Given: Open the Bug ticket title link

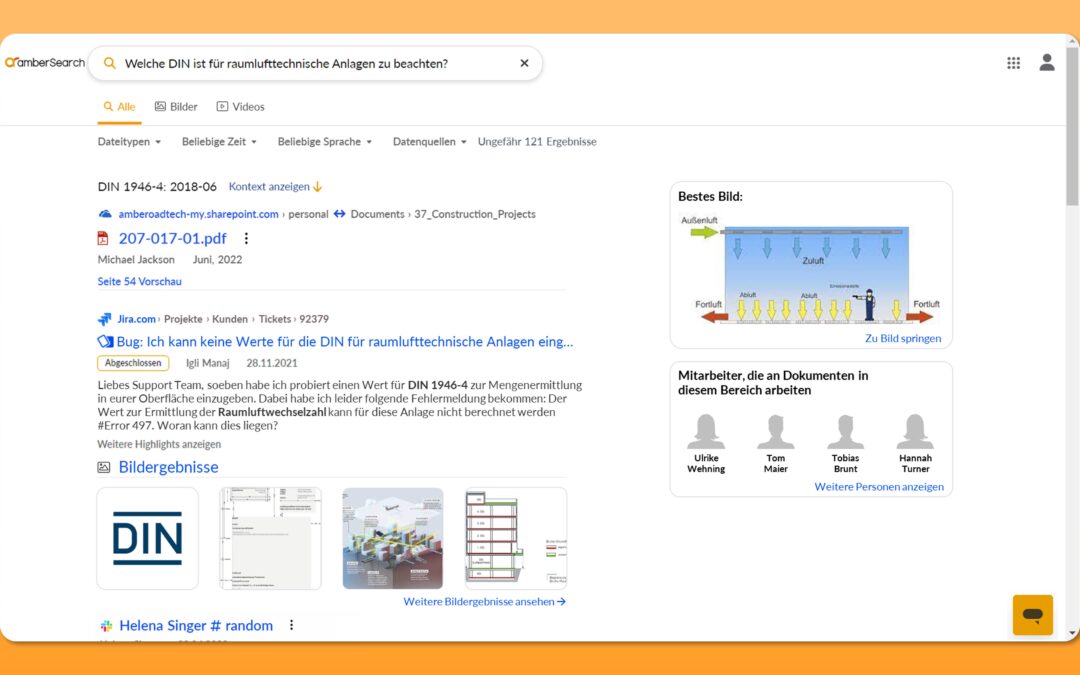Looking at the screenshot, I should [344, 342].
